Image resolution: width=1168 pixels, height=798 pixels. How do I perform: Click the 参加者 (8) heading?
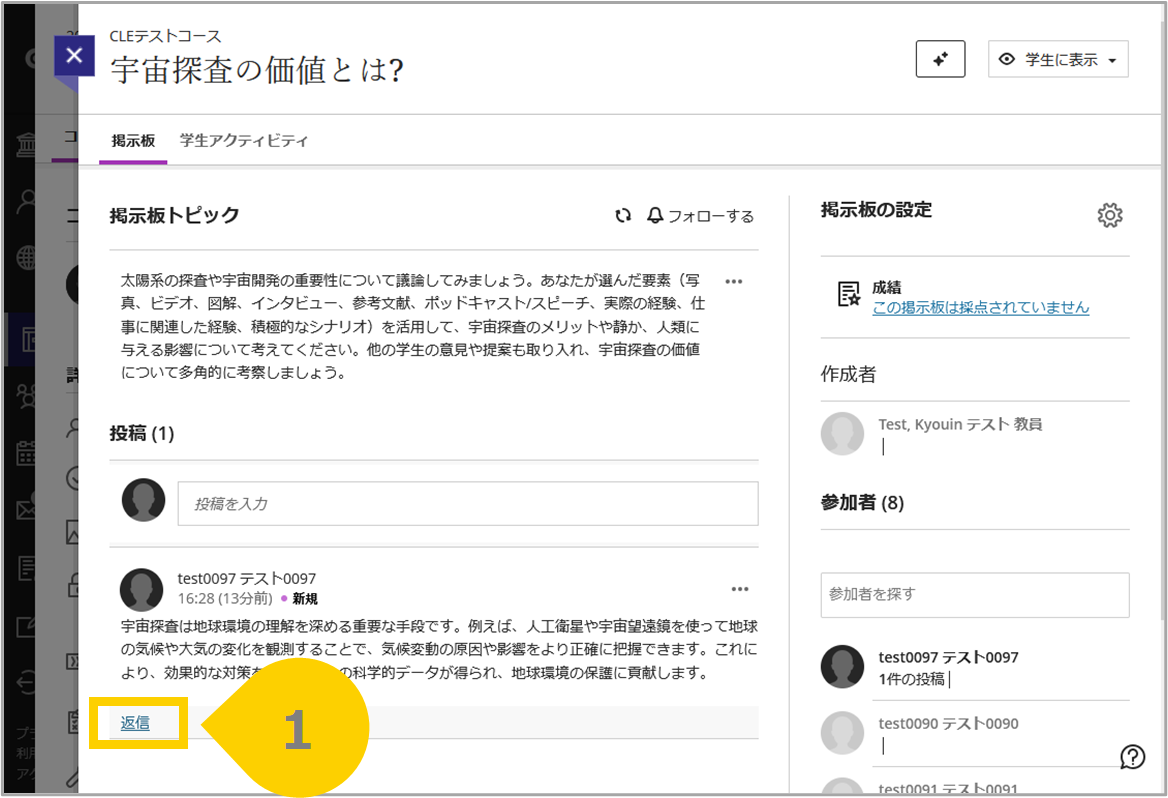(862, 503)
